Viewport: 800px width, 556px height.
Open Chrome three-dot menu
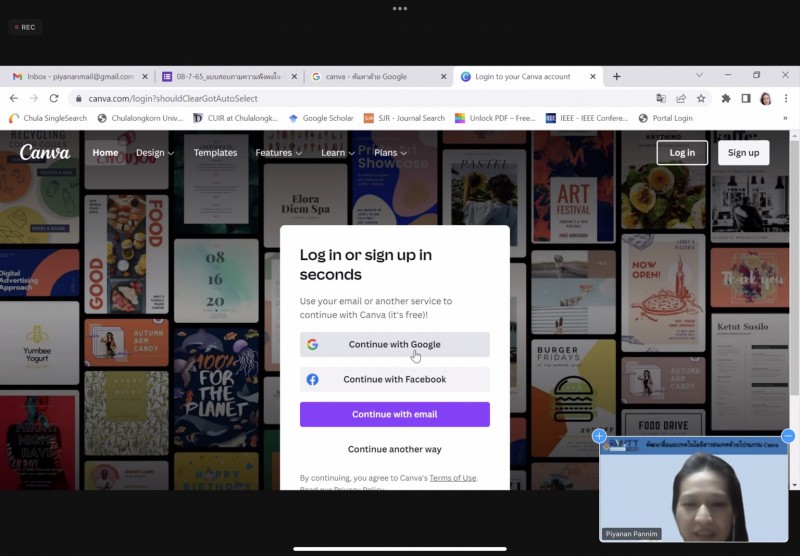(786, 98)
